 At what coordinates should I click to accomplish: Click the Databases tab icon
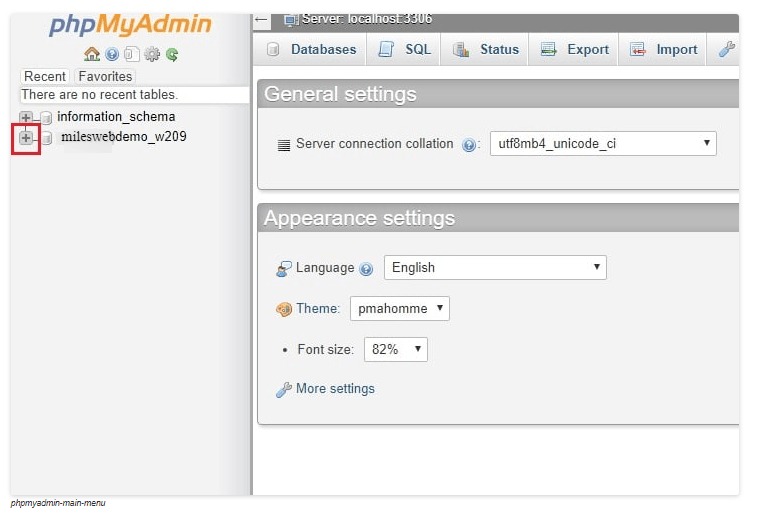coord(273,49)
